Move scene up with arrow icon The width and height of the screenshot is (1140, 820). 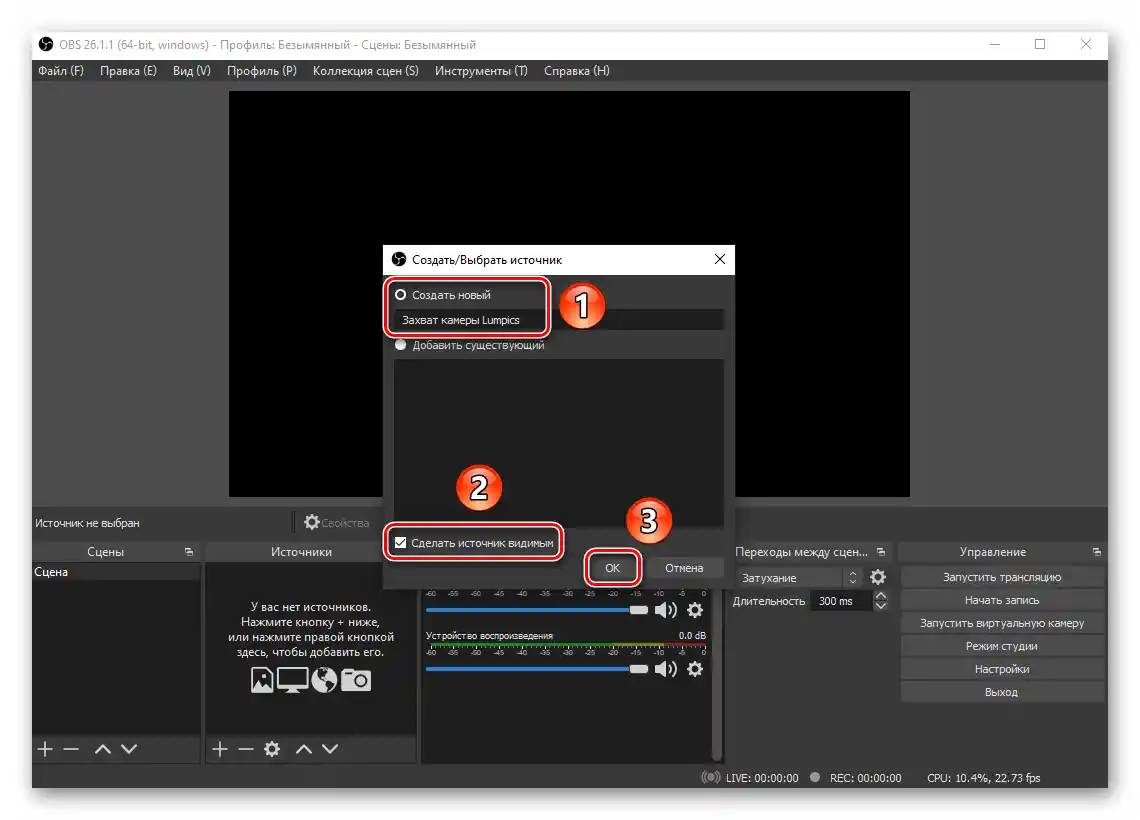103,749
